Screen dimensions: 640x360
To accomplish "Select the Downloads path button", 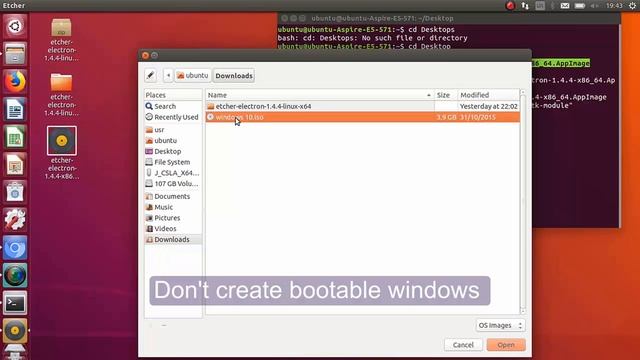I will 234,76.
